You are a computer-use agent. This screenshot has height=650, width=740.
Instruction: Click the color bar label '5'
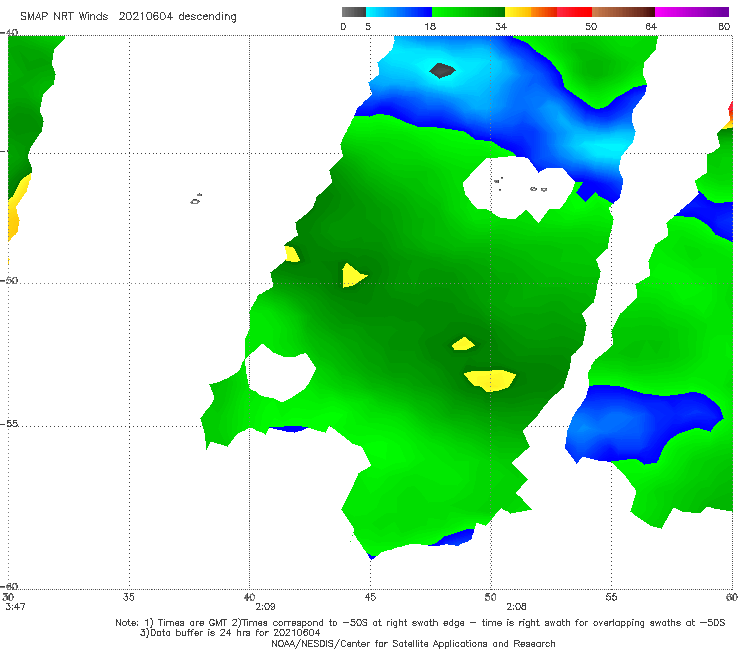368,27
